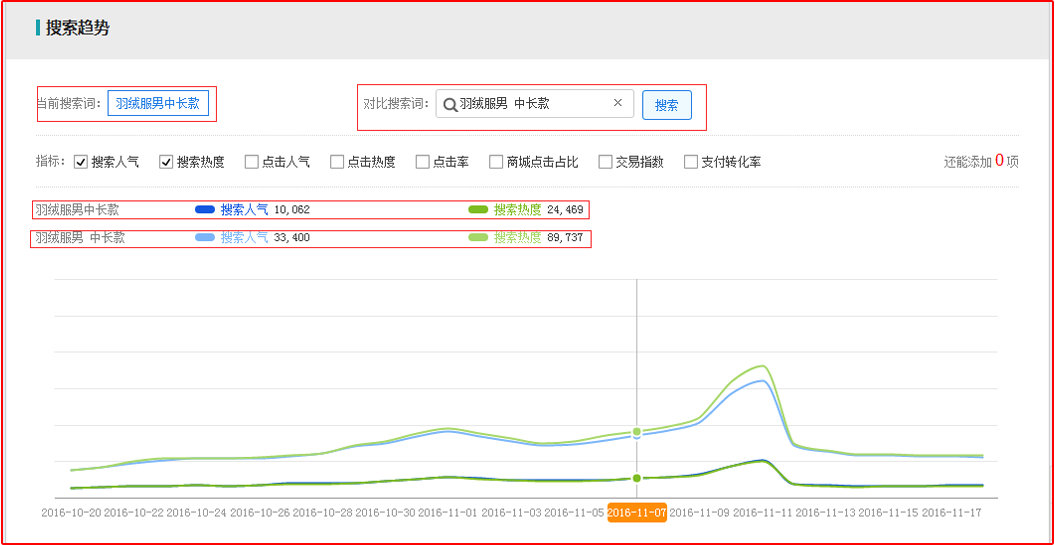Click the current keyword tag 羽绒服男中长款
Image resolution: width=1055 pixels, height=545 pixels.
click(x=158, y=103)
